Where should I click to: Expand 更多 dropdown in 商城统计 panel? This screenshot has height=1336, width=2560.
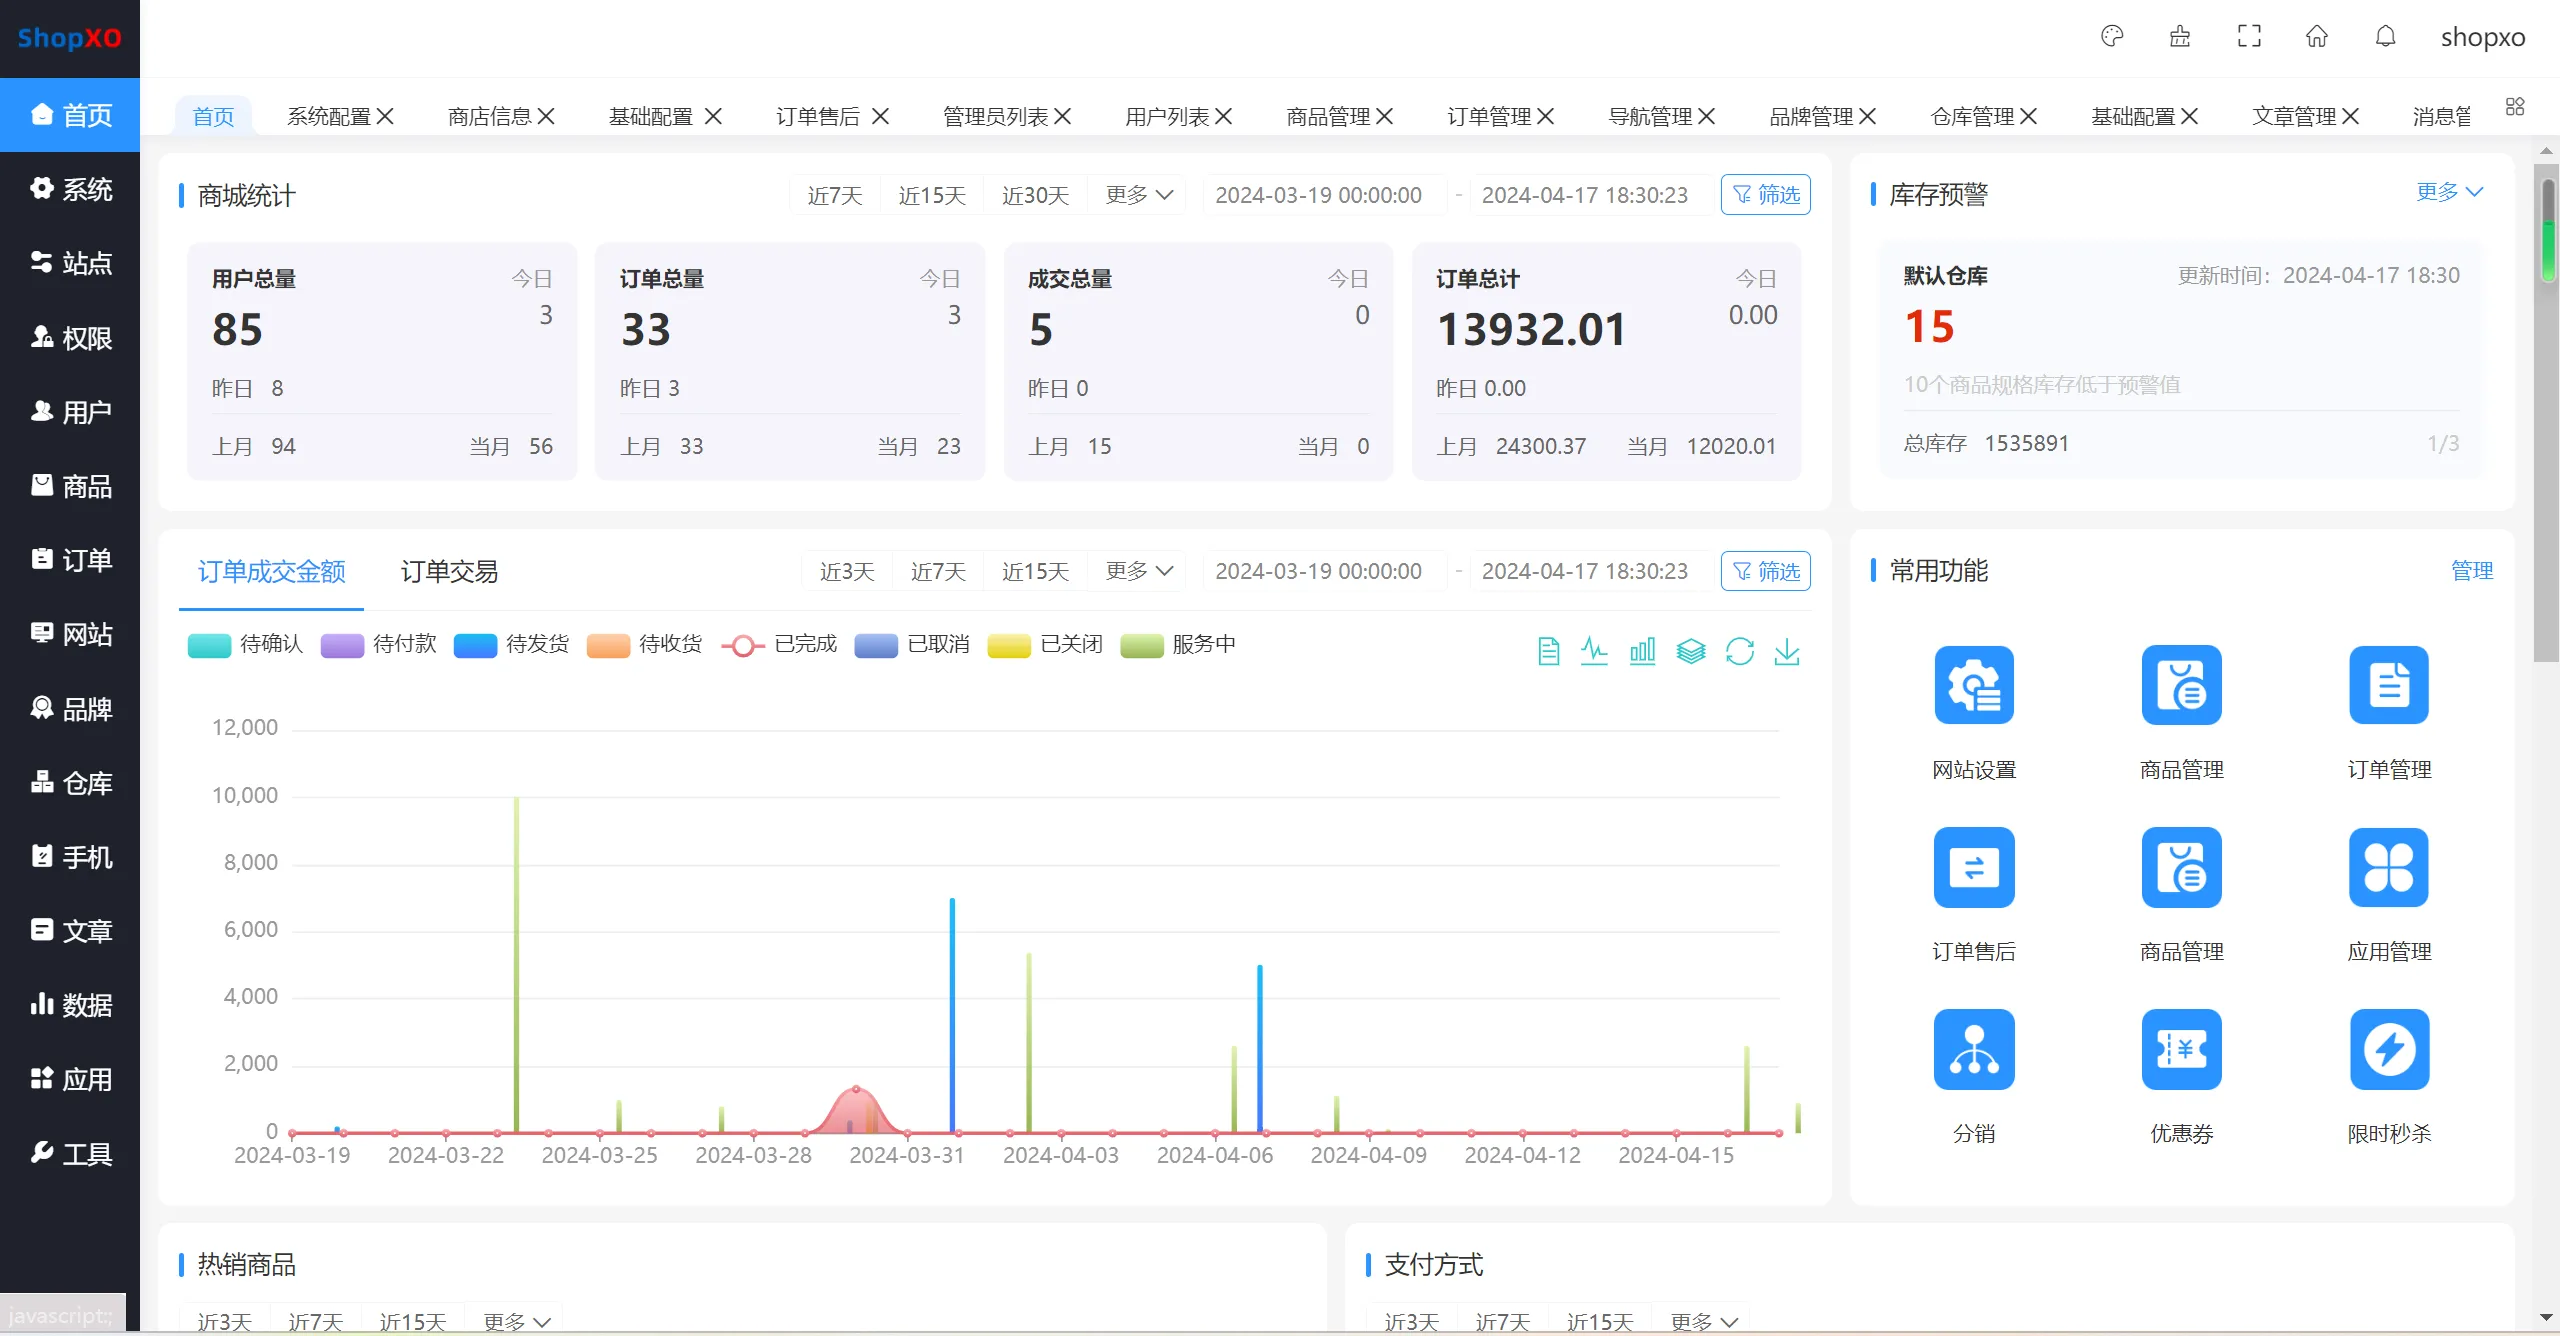tap(1138, 195)
